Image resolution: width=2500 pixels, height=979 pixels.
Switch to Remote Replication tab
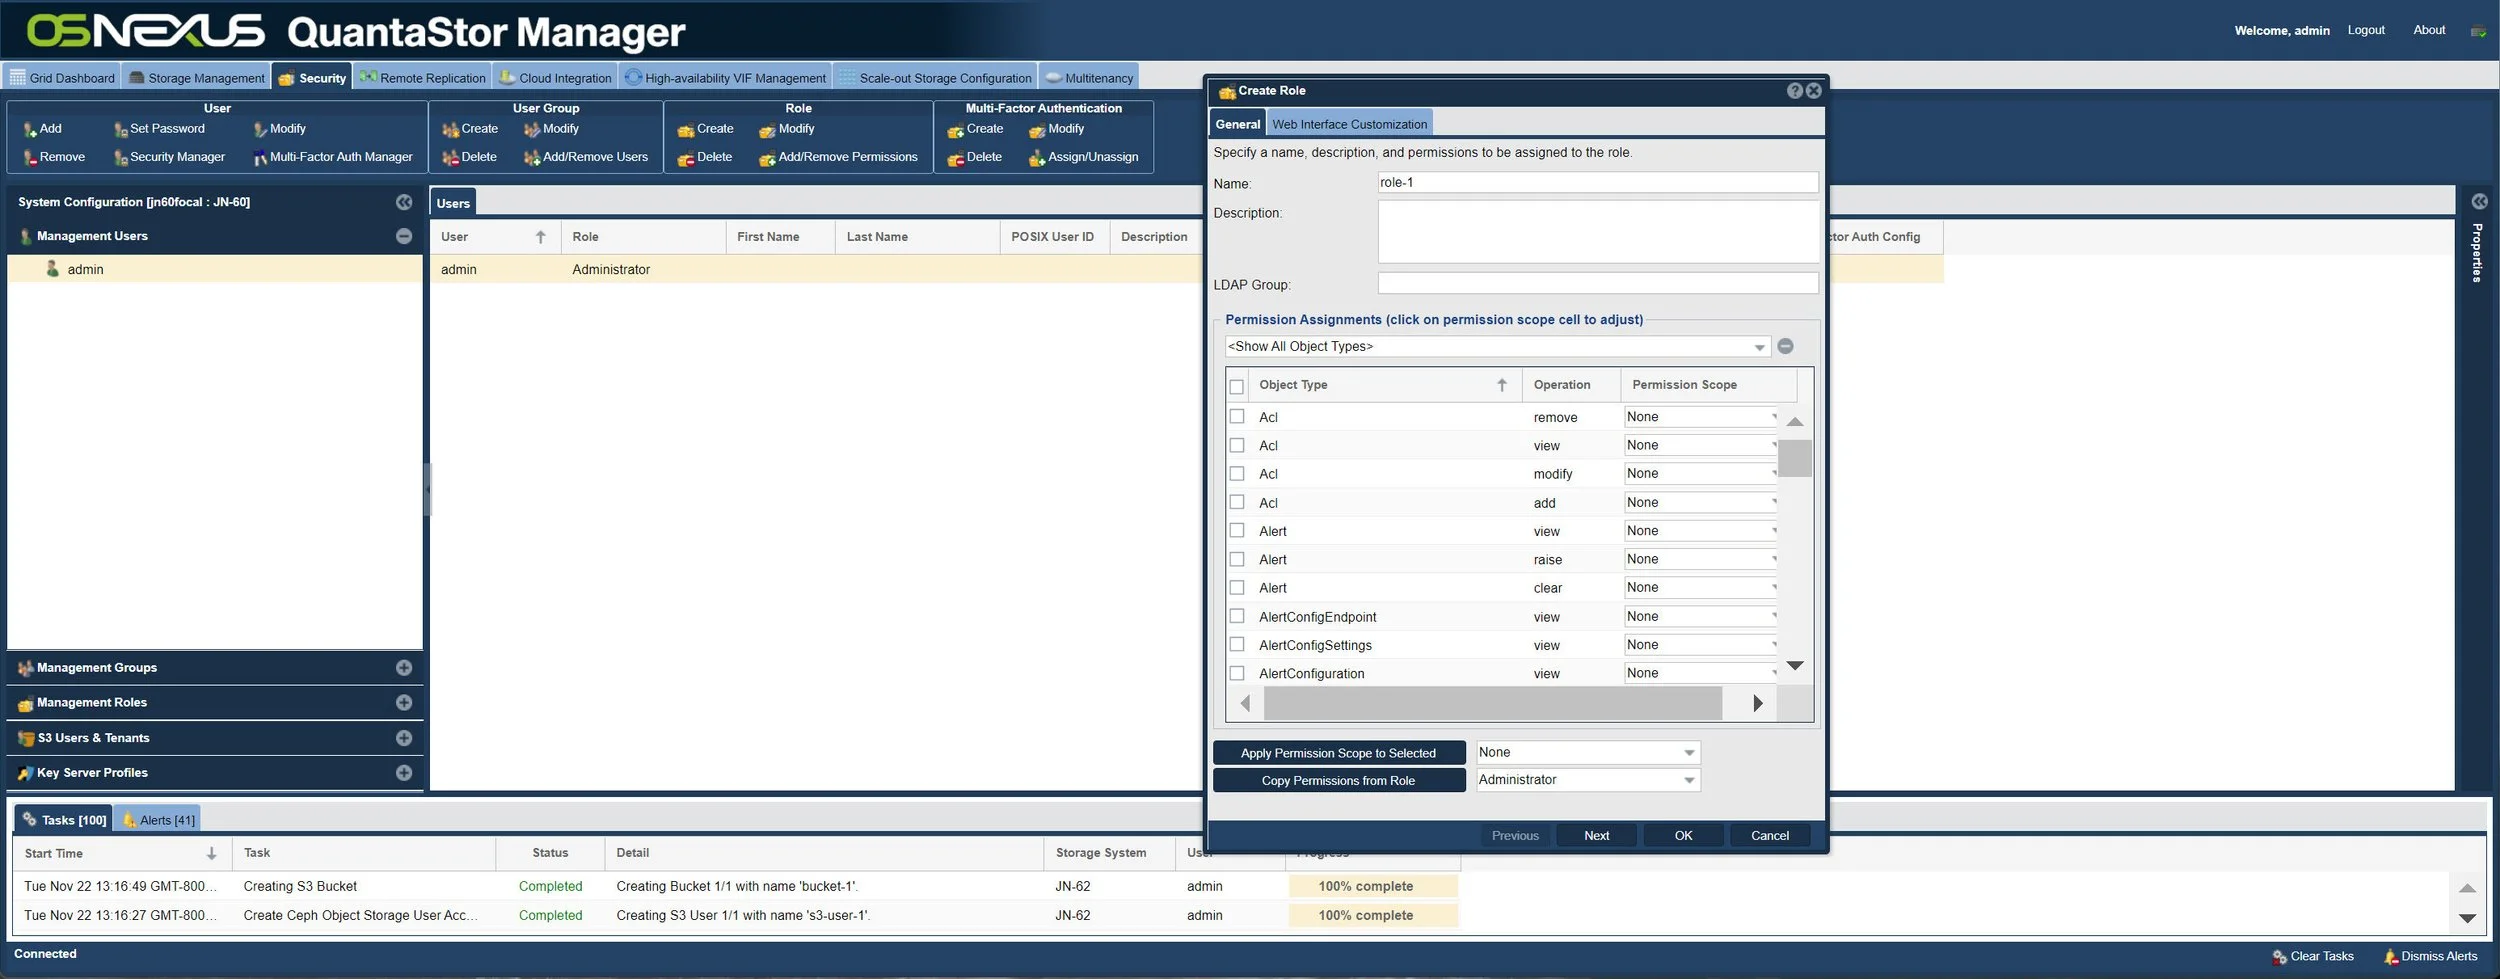click(x=422, y=78)
